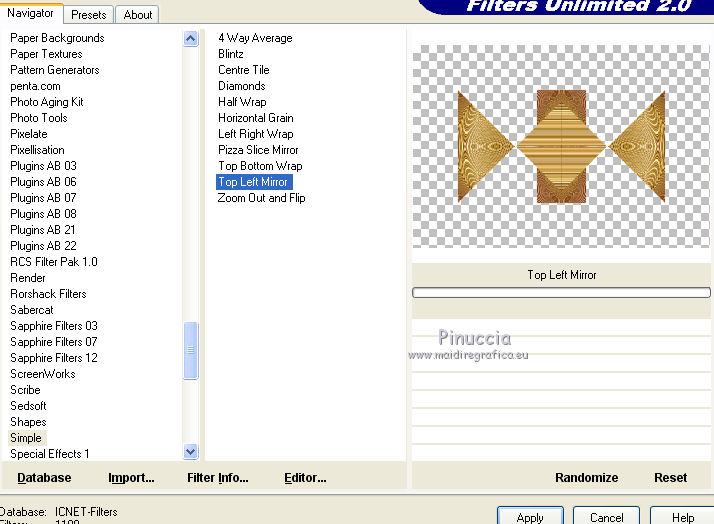Select Plugins AB 06 category
This screenshot has width=714, height=524.
[x=43, y=182]
